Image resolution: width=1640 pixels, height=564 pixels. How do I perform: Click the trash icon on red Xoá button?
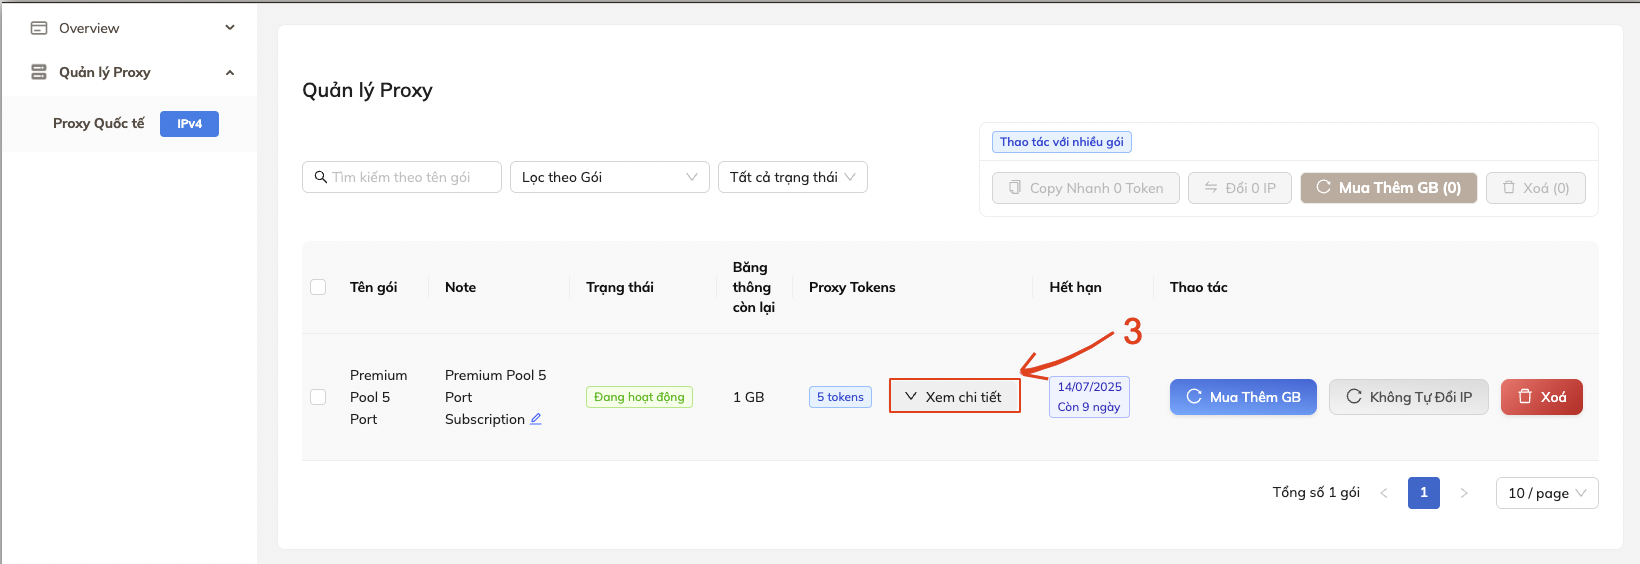tap(1525, 397)
